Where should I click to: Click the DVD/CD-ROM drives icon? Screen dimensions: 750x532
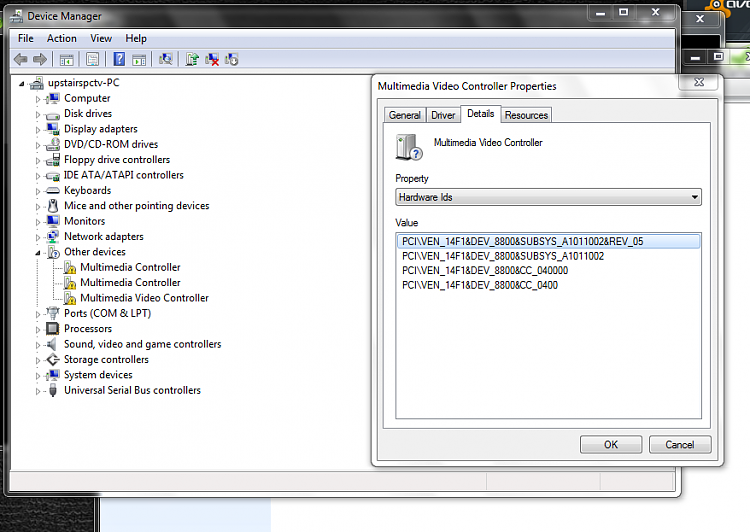53,144
